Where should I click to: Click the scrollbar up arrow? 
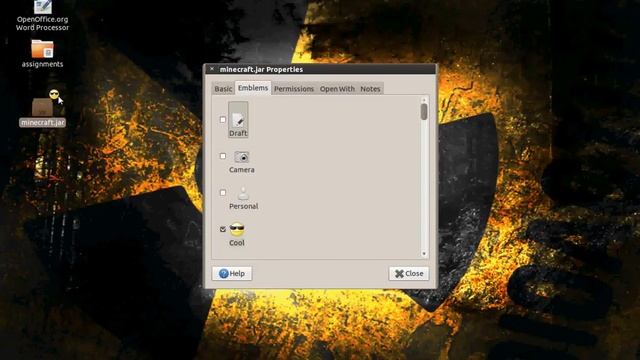(424, 100)
